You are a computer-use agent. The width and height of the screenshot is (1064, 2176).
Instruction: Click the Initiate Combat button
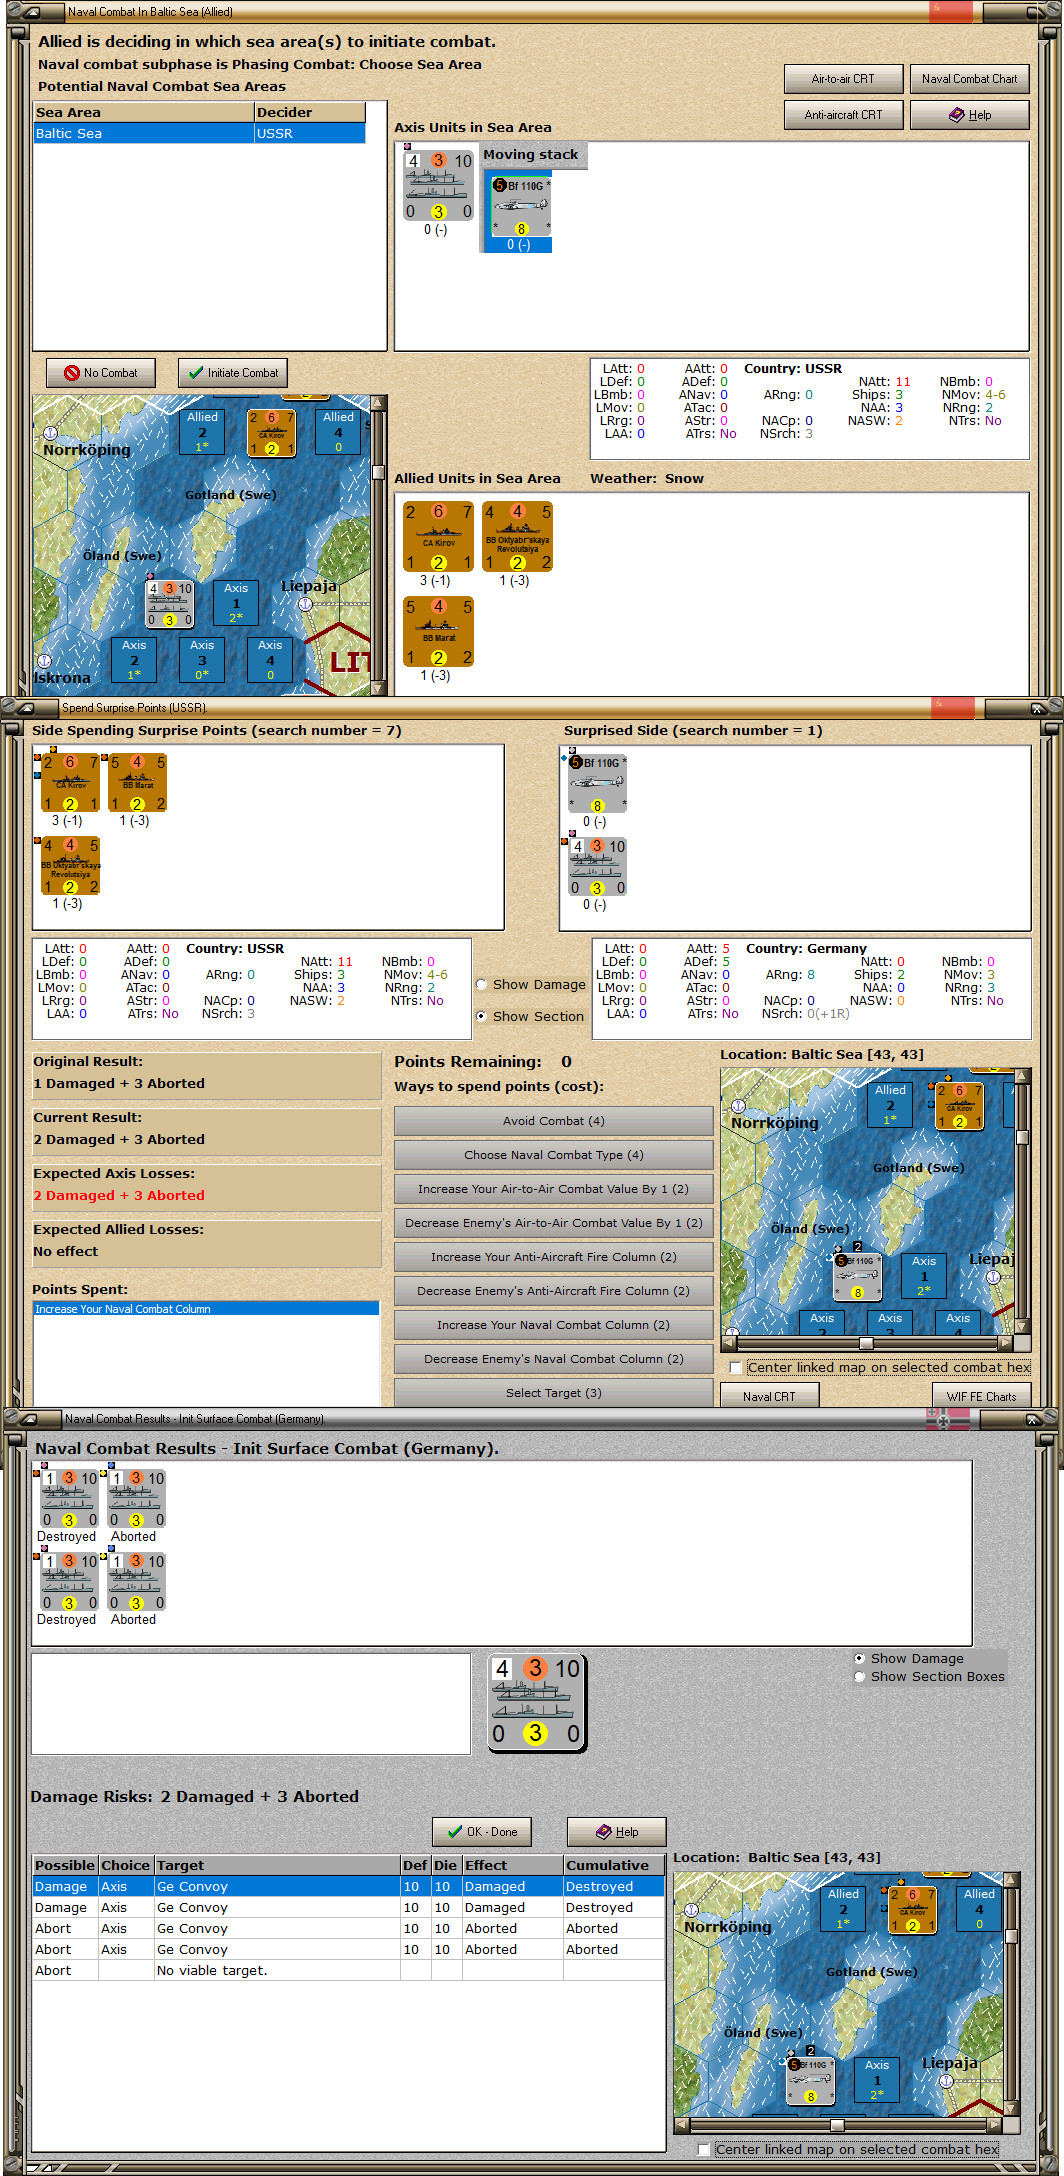point(233,373)
